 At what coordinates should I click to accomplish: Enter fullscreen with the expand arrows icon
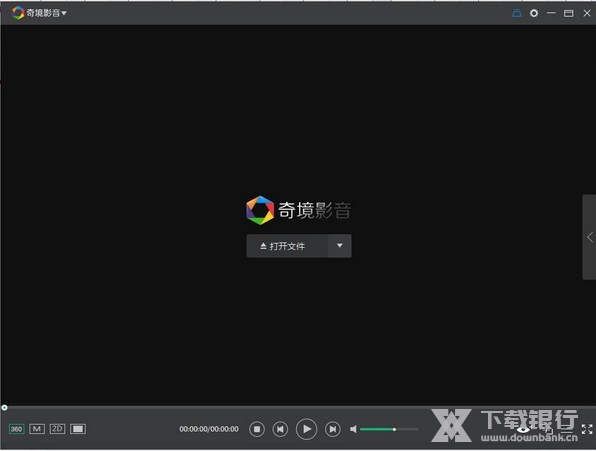coord(587,429)
